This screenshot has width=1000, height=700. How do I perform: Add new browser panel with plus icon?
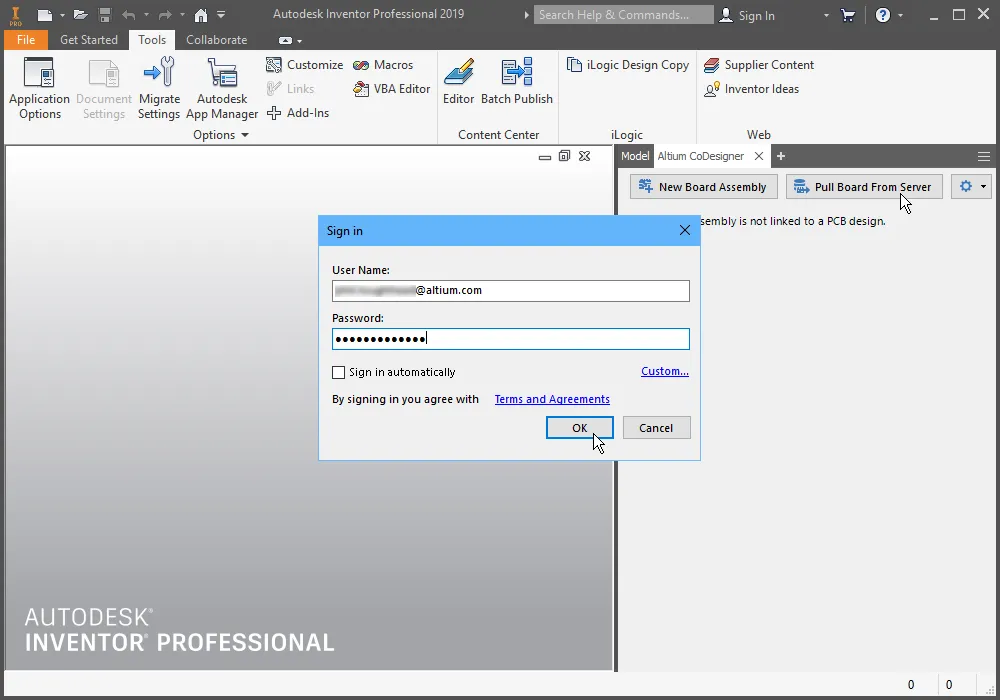pos(781,156)
